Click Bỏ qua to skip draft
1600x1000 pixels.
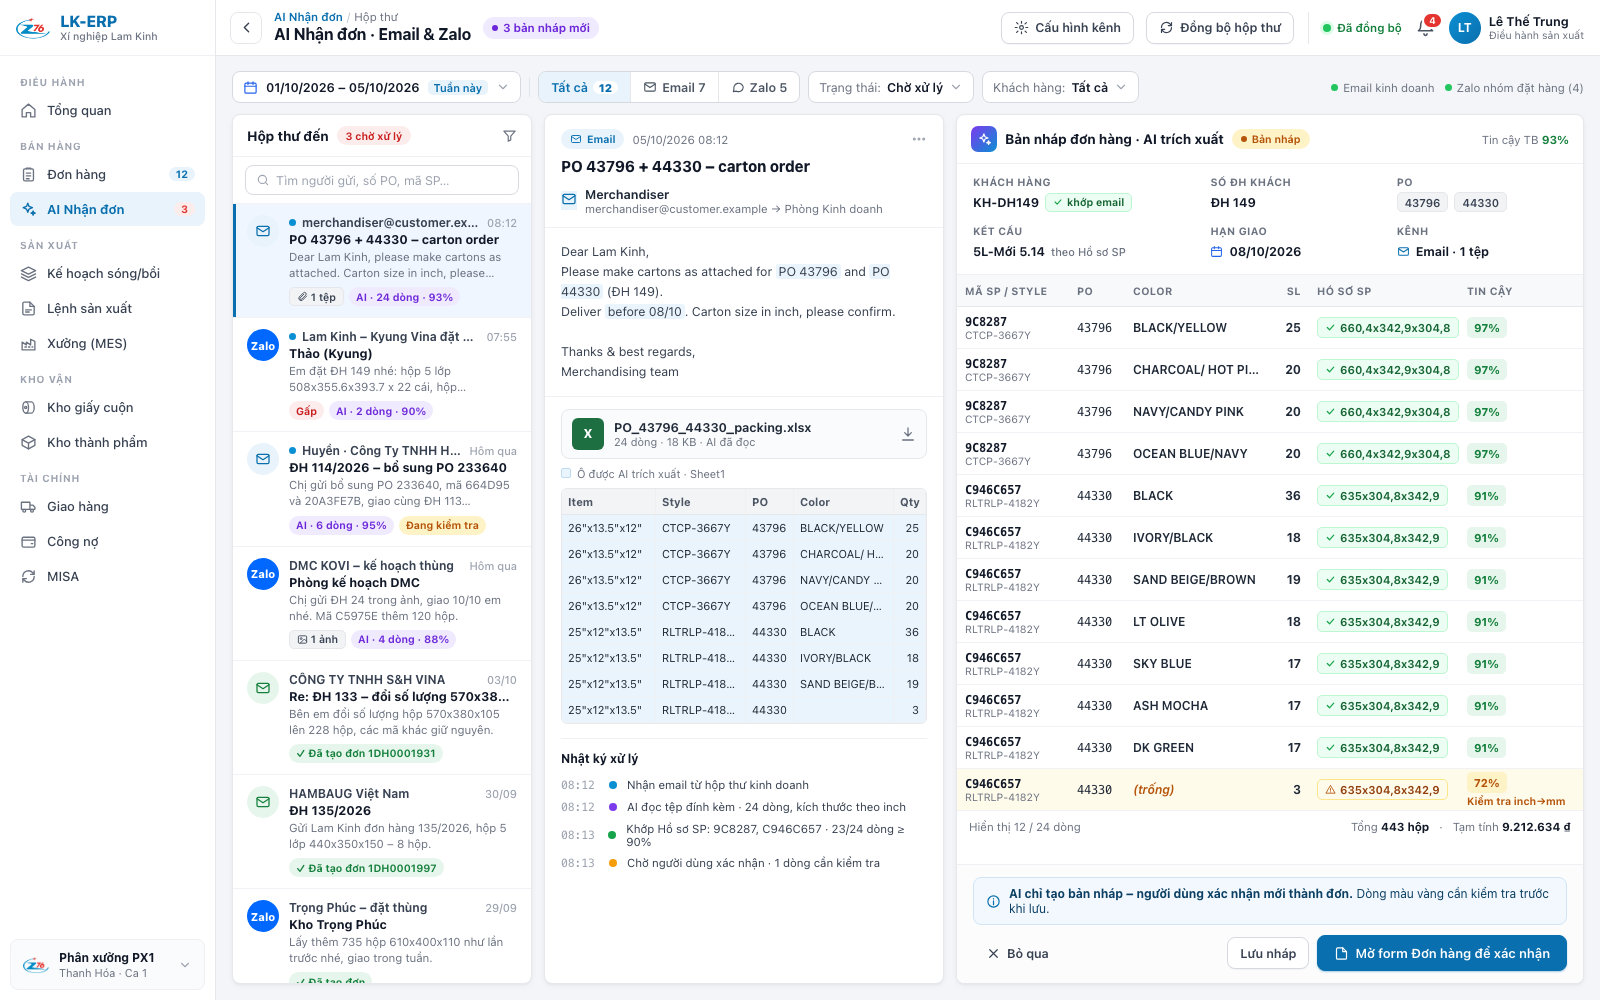[1018, 953]
